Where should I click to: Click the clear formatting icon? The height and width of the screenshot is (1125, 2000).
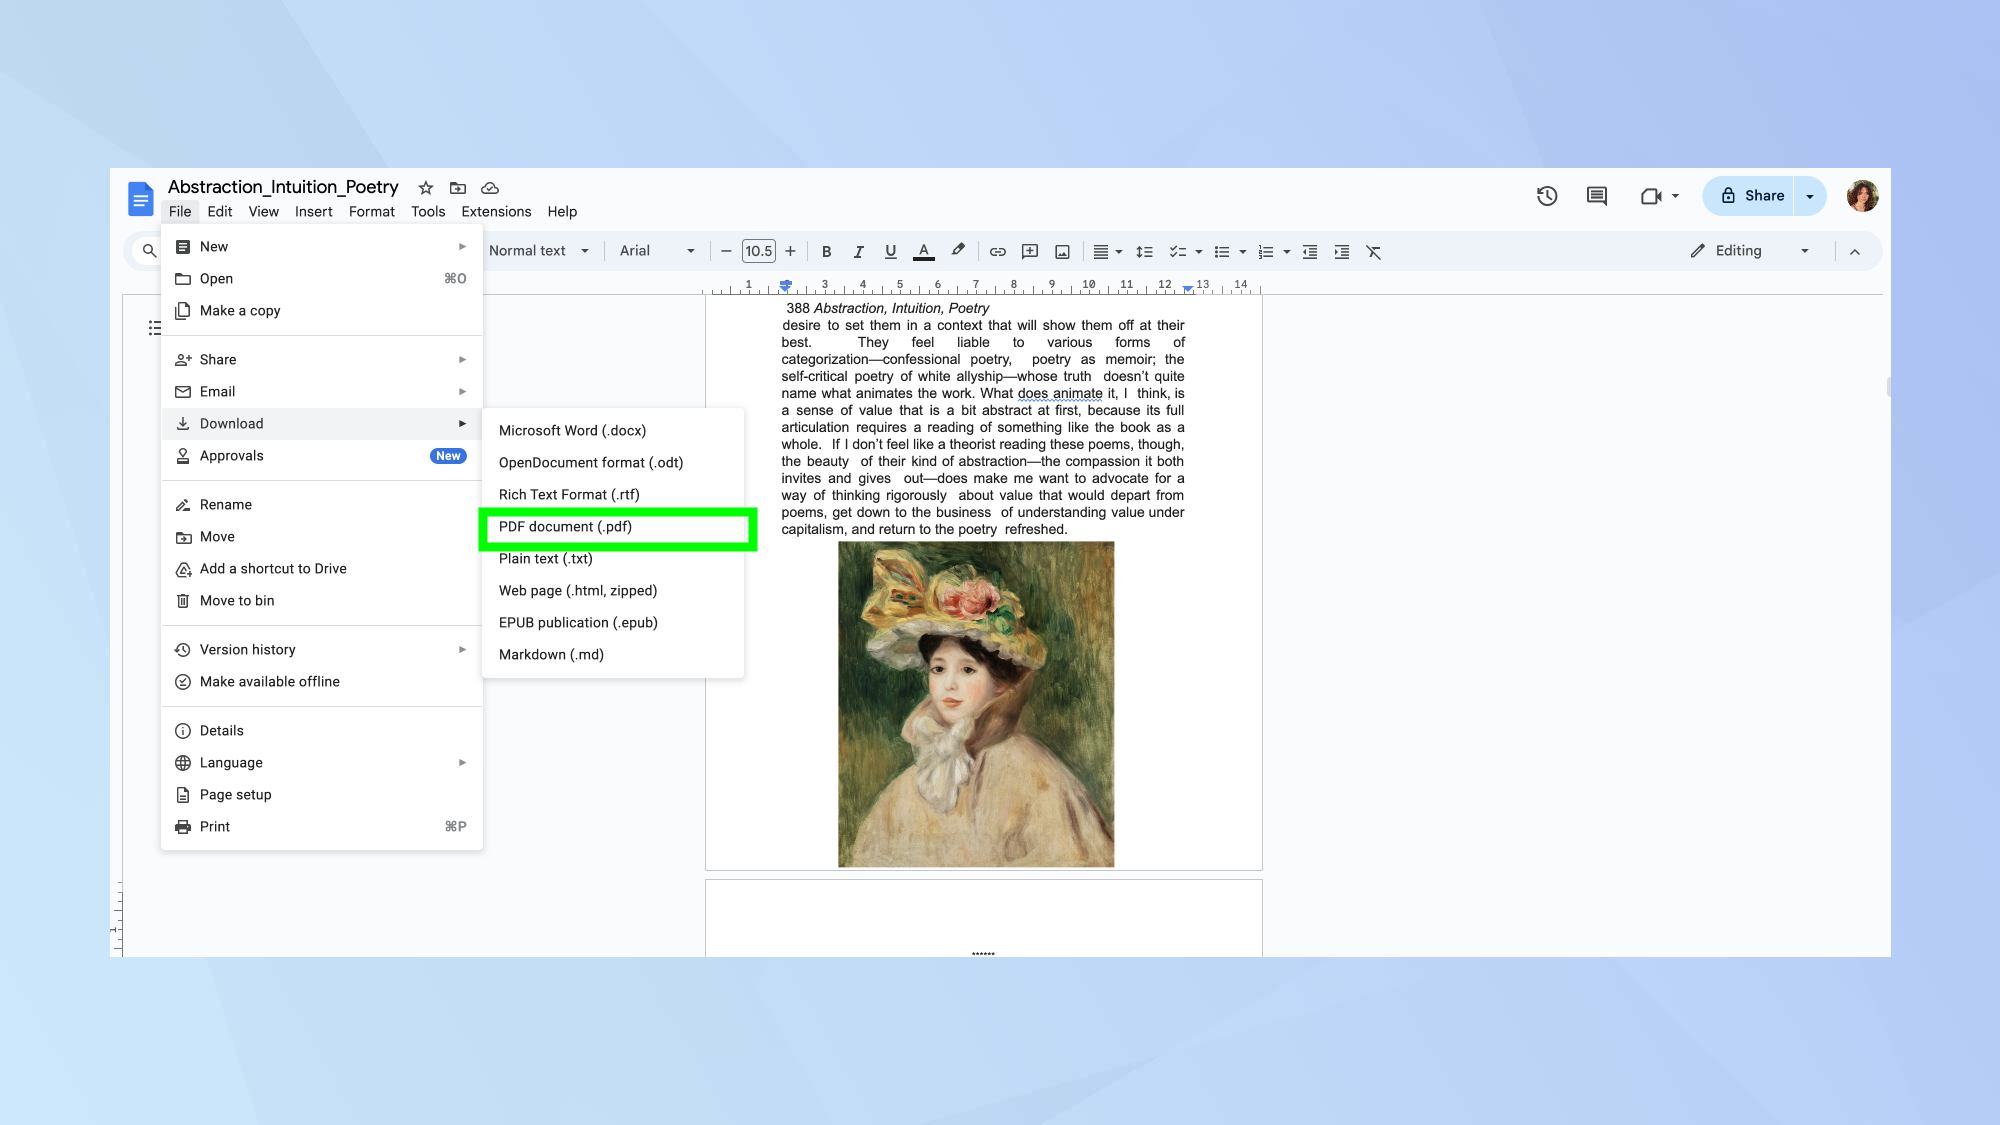[x=1373, y=252]
